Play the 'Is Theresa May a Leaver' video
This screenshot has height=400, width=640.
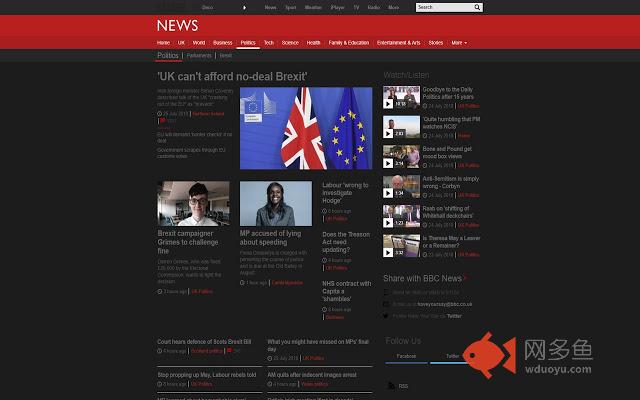click(x=388, y=253)
